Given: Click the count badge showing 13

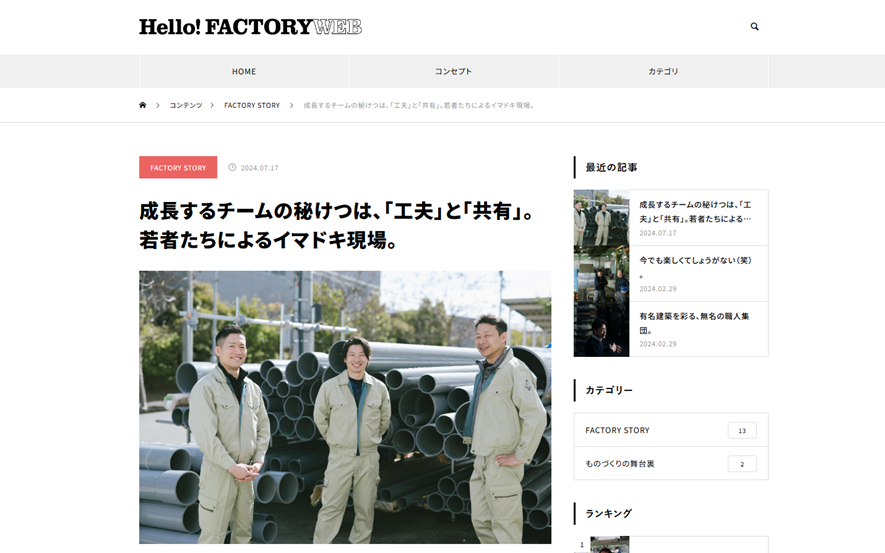Looking at the screenshot, I should [742, 431].
